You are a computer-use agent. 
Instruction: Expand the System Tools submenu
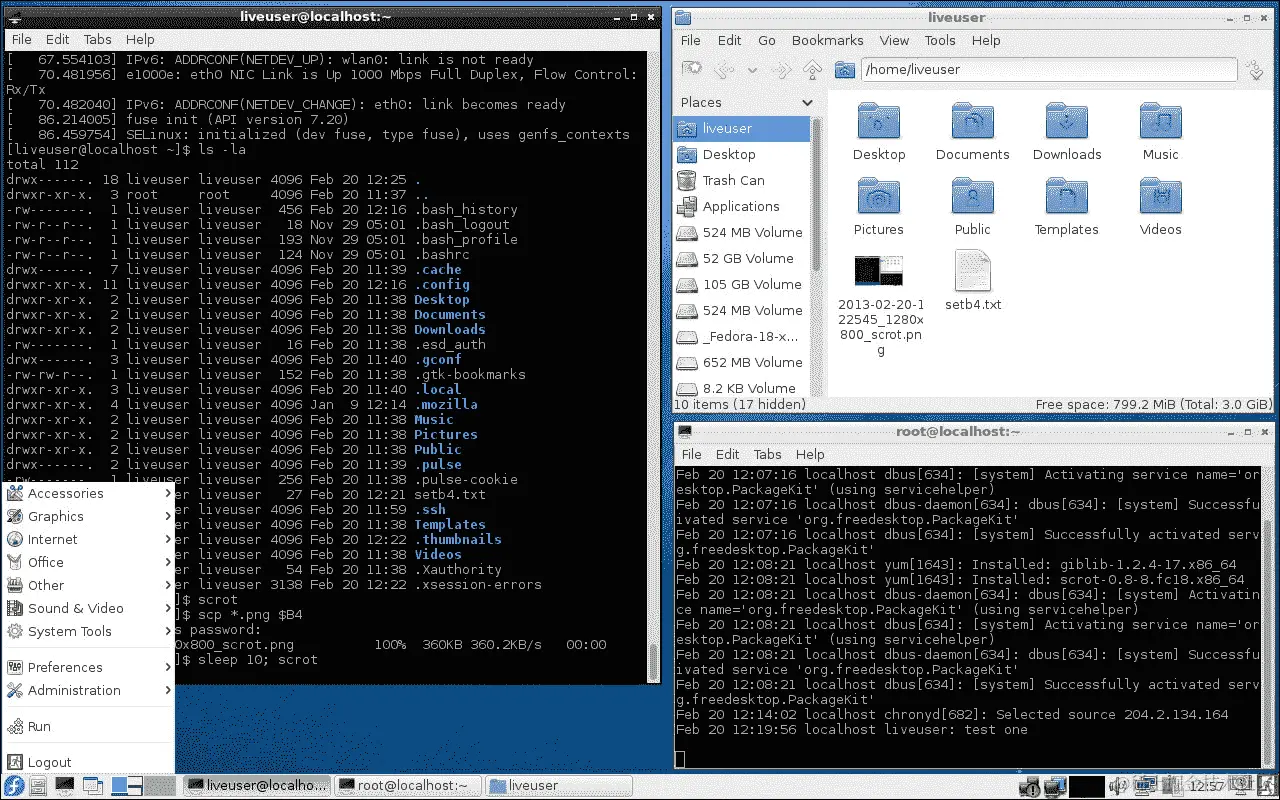(87, 631)
